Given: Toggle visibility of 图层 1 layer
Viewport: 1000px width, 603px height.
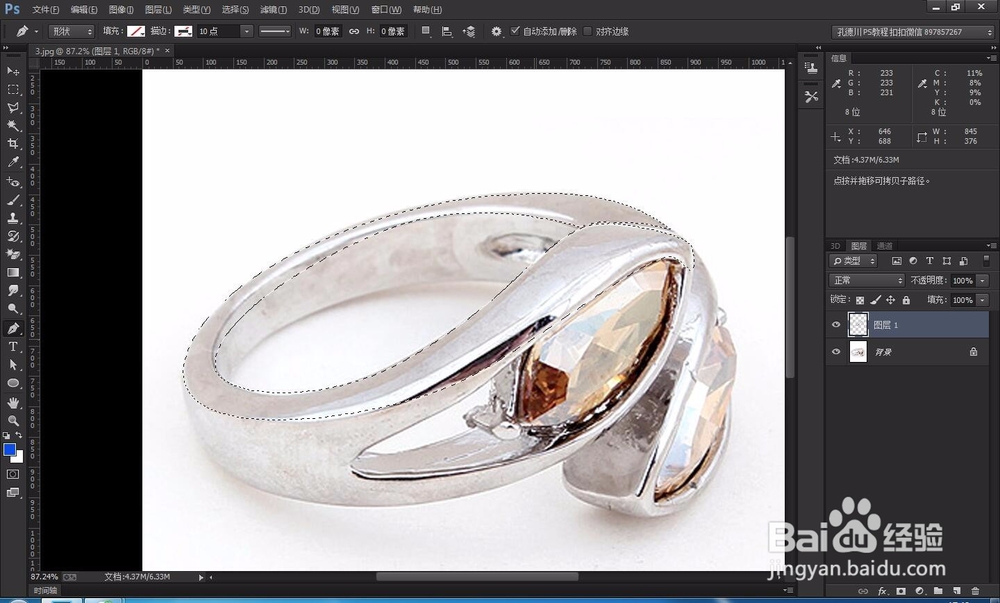Looking at the screenshot, I should click(x=837, y=324).
